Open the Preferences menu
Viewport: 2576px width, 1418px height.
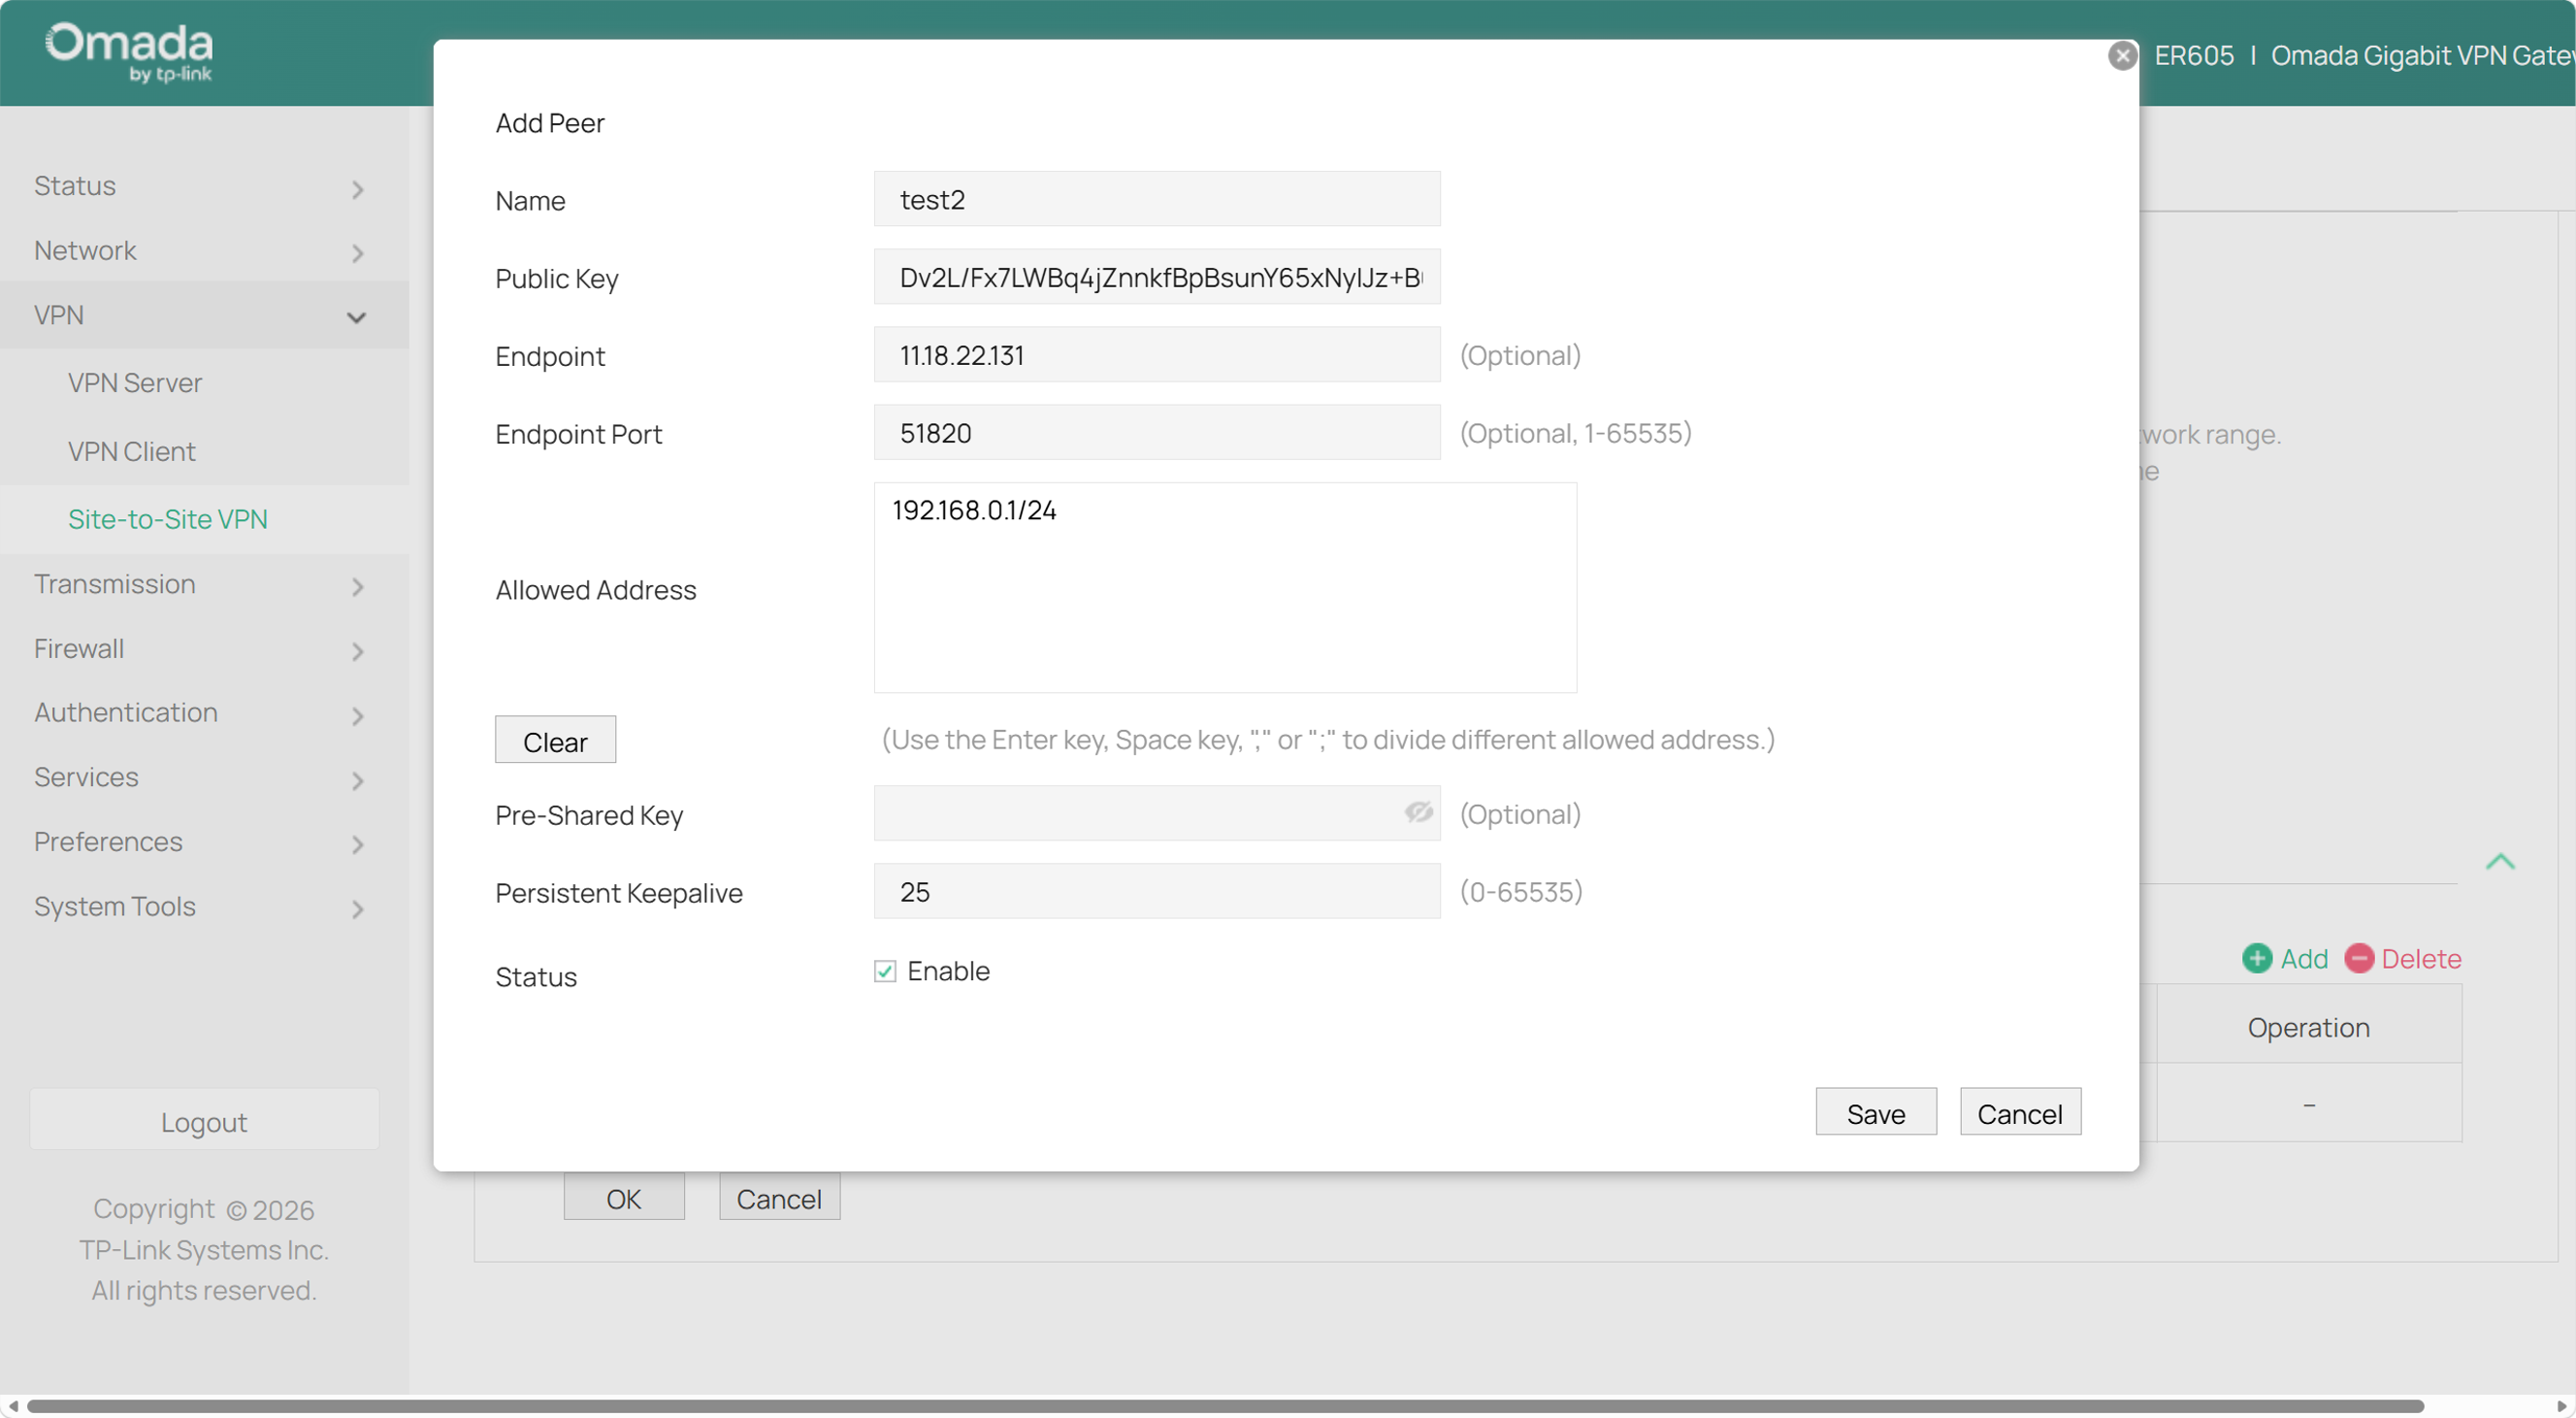click(x=108, y=842)
